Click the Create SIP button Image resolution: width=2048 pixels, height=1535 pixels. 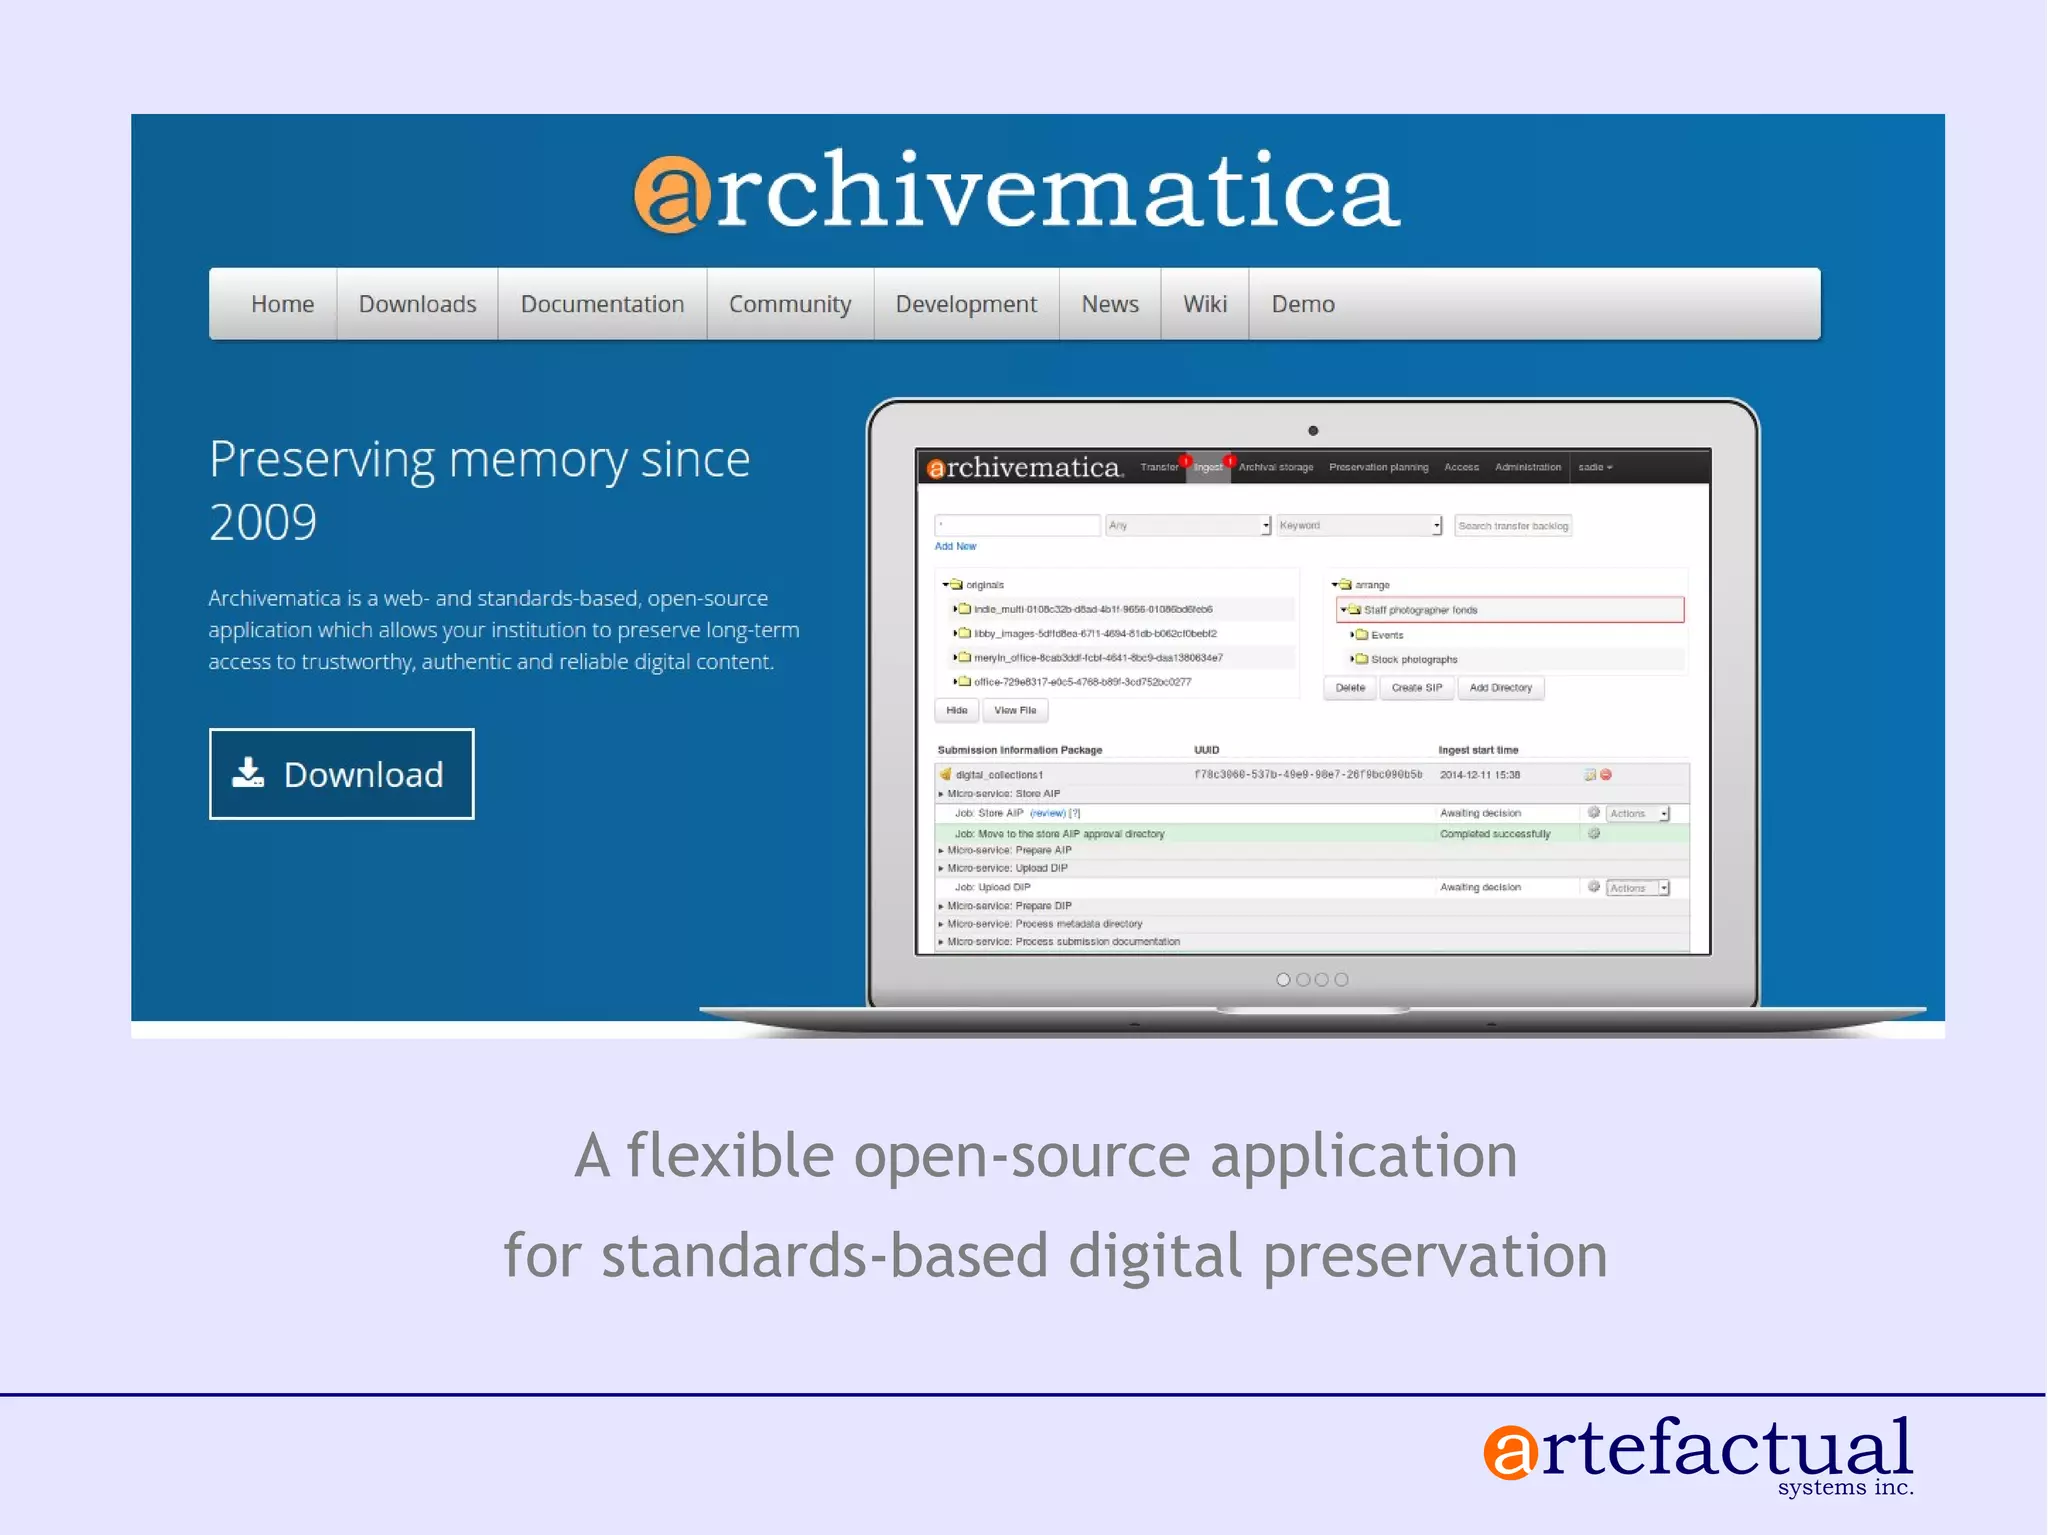(1417, 687)
